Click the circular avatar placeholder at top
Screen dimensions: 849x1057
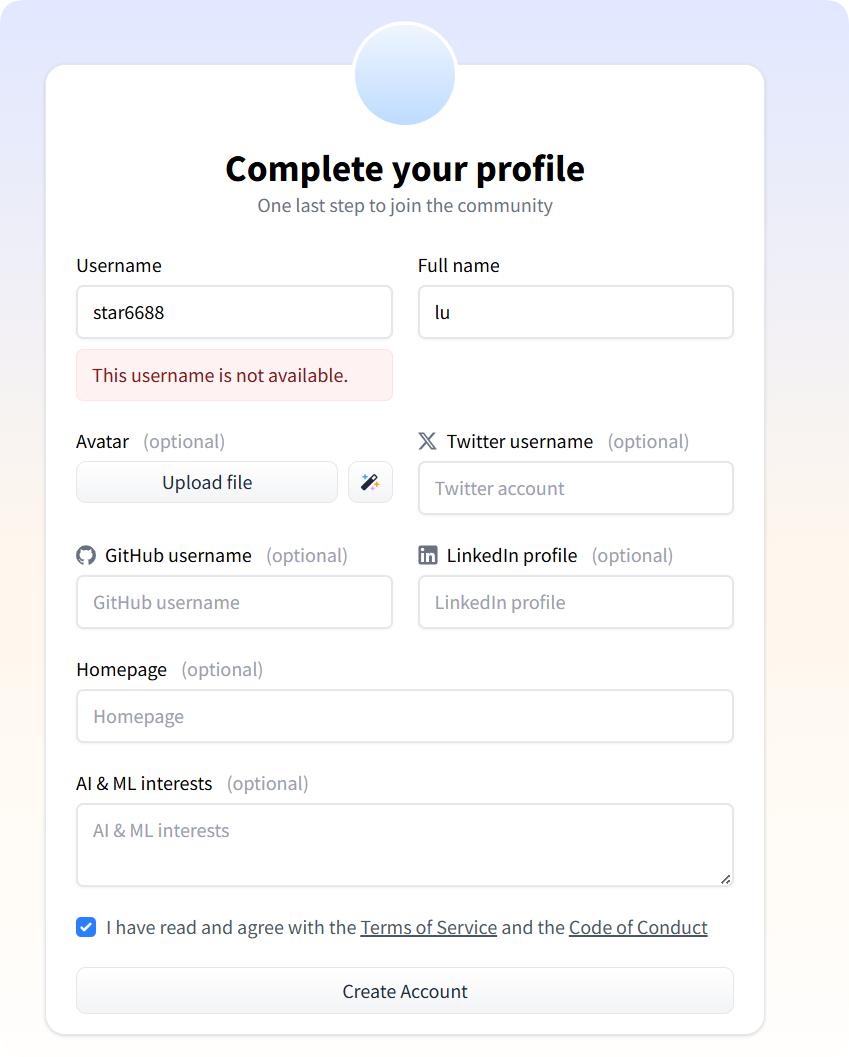[x=405, y=75]
